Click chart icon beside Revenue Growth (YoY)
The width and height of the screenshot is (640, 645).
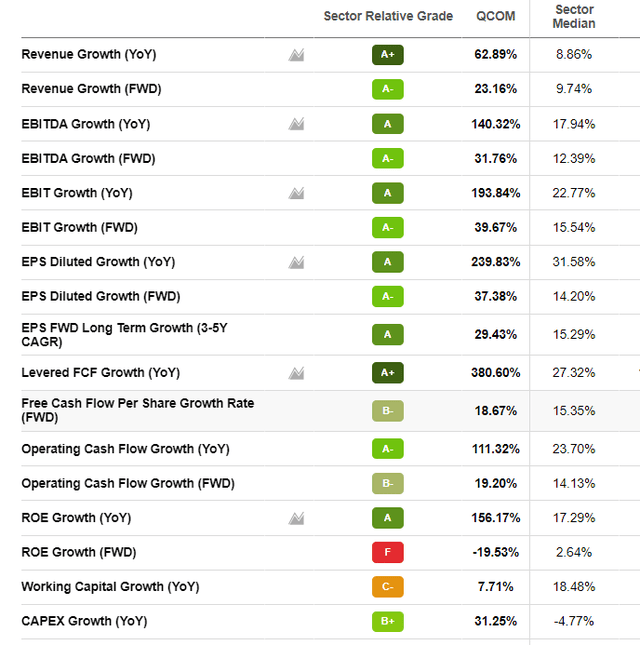[296, 54]
